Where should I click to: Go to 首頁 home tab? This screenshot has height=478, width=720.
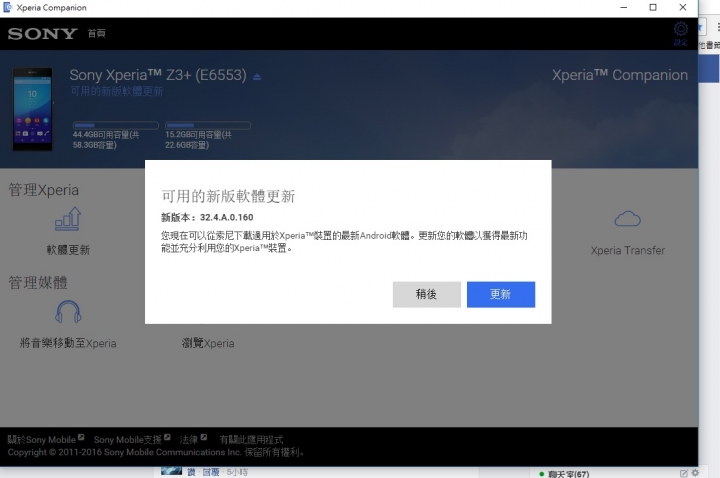click(x=96, y=34)
